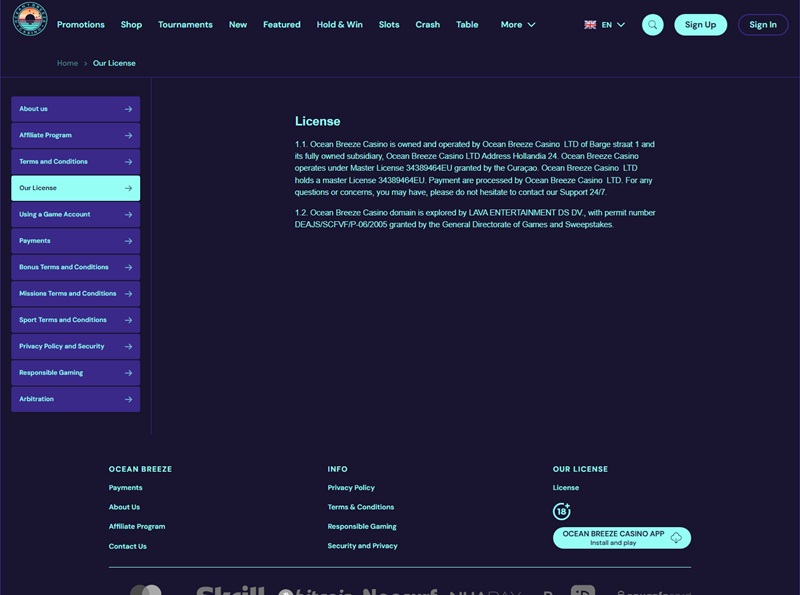The height and width of the screenshot is (595, 800).
Task: Click arrow icon on About us row
Action: pyautogui.click(x=129, y=109)
